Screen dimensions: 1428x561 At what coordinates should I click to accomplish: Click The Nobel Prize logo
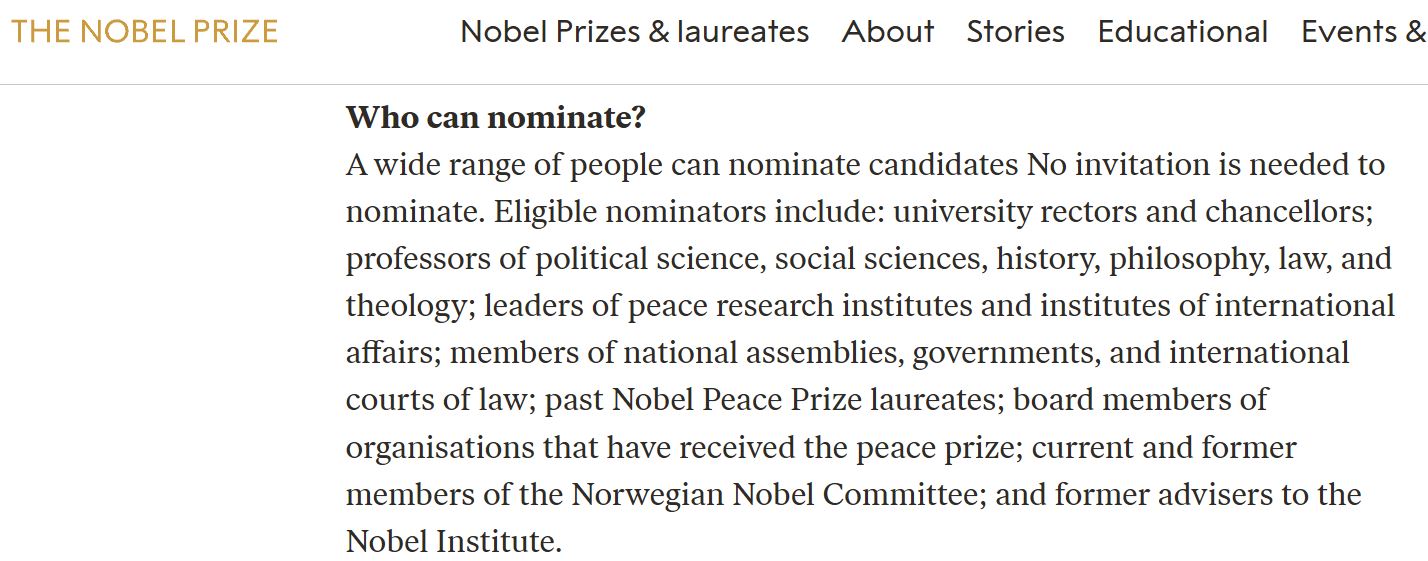144,31
